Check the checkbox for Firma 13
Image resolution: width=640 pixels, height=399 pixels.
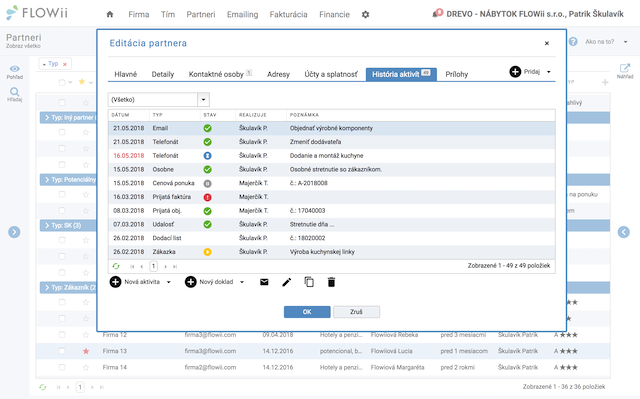[62, 351]
